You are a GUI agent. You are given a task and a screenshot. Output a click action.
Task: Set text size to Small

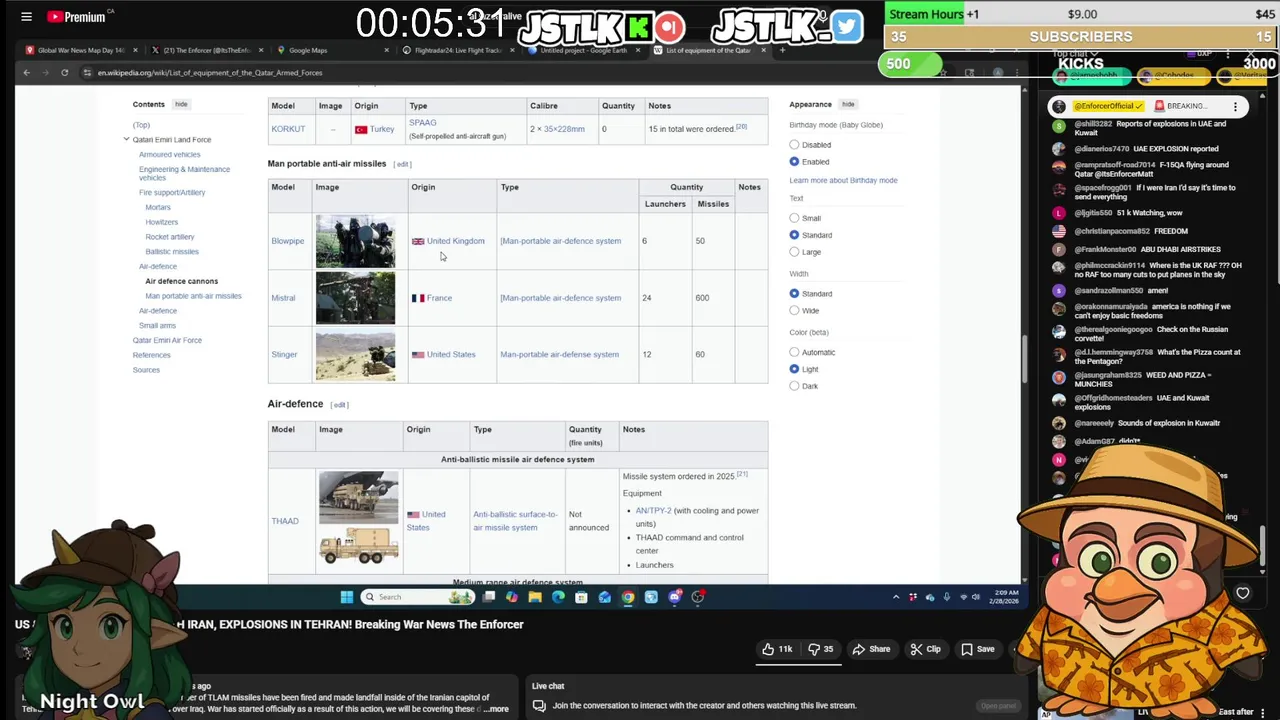(x=794, y=218)
